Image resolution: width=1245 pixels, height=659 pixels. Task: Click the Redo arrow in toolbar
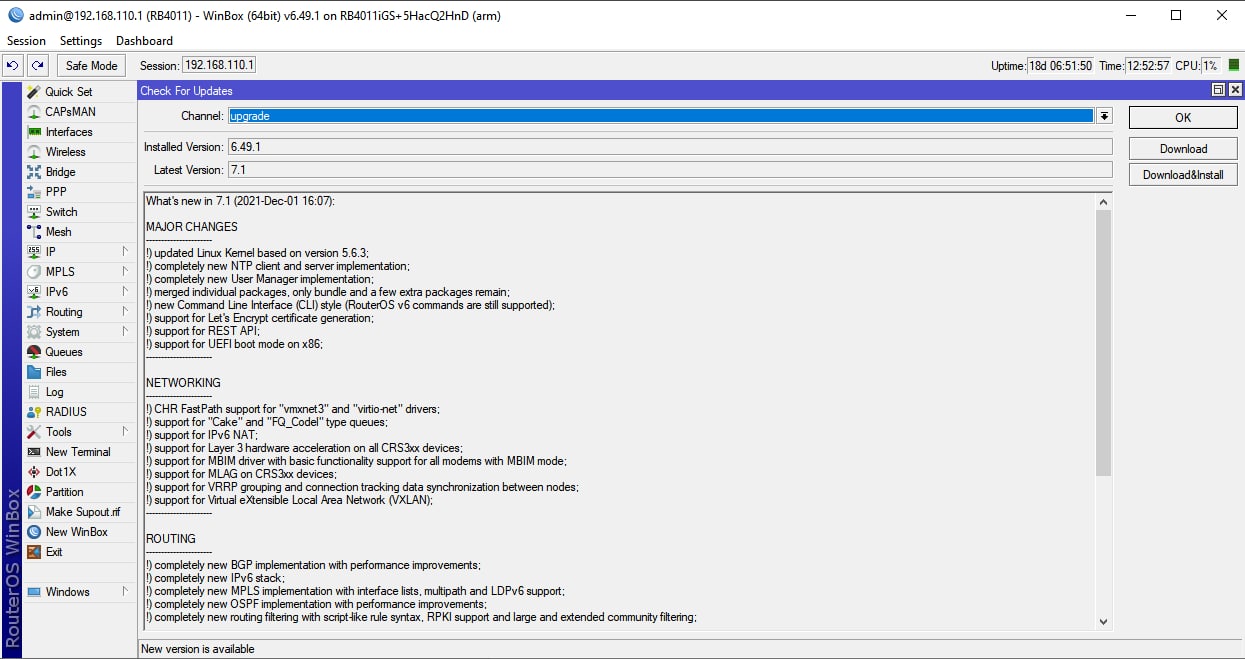click(37, 65)
